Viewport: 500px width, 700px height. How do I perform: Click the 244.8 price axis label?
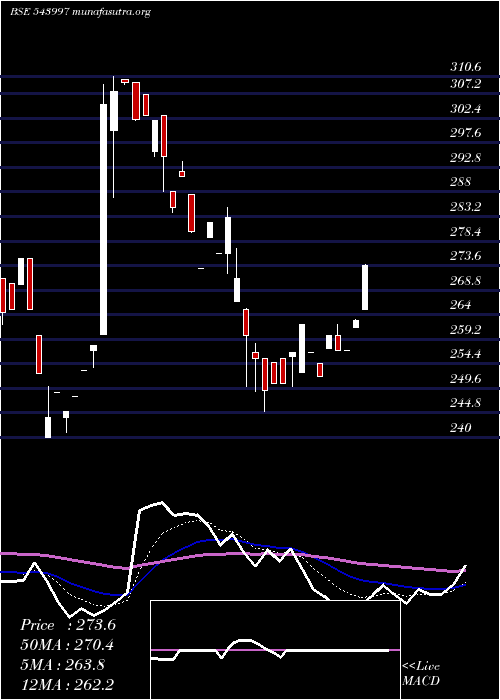(x=465, y=403)
